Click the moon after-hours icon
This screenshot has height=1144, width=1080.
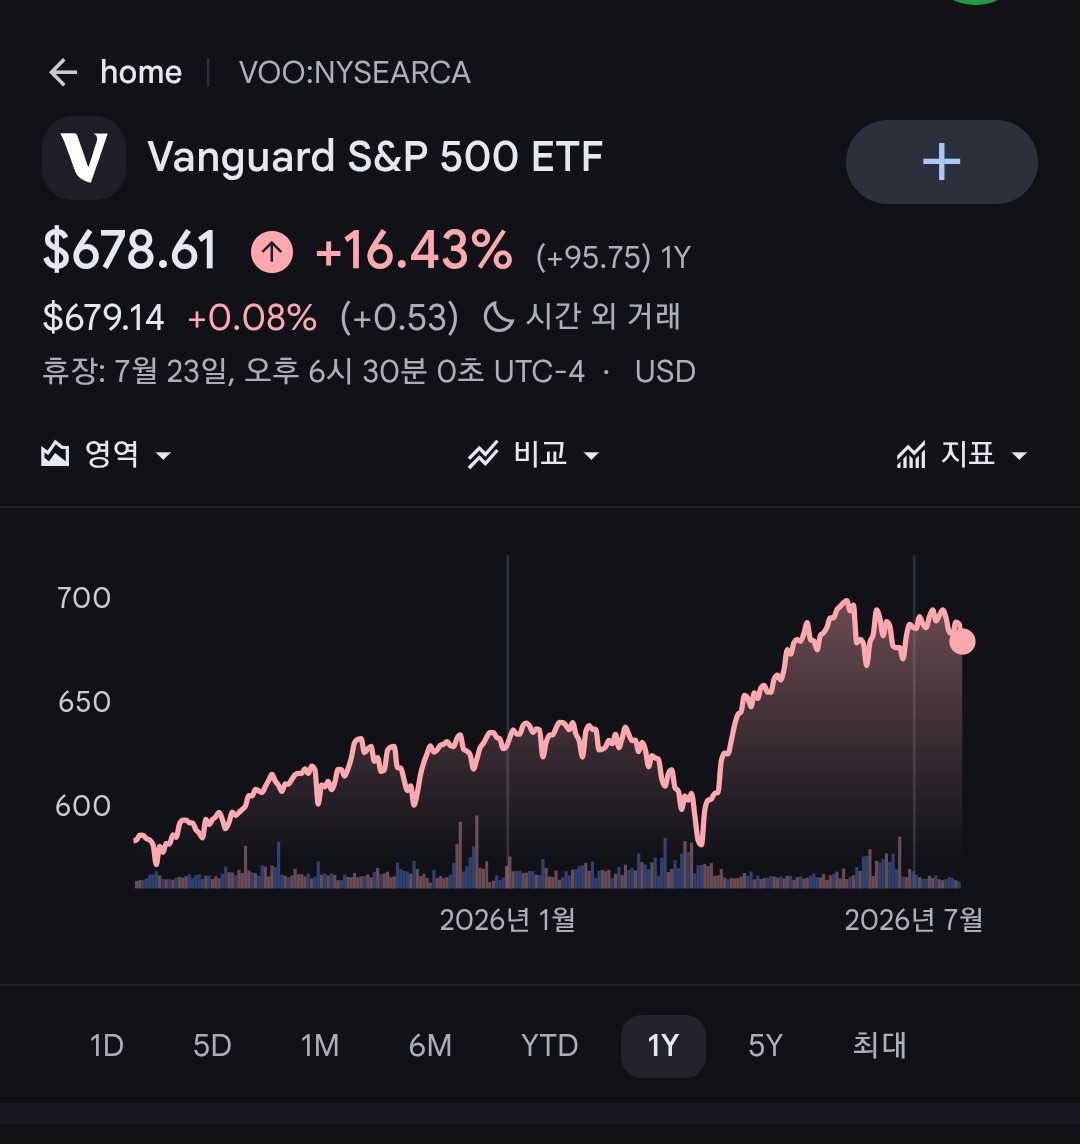pyautogui.click(x=498, y=317)
